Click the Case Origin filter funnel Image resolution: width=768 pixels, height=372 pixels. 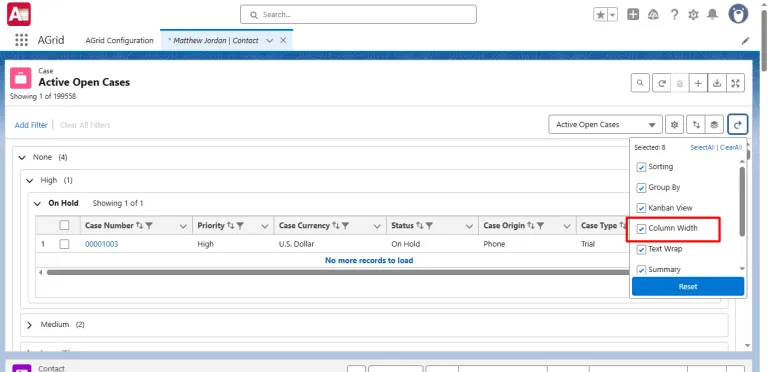(x=541, y=226)
